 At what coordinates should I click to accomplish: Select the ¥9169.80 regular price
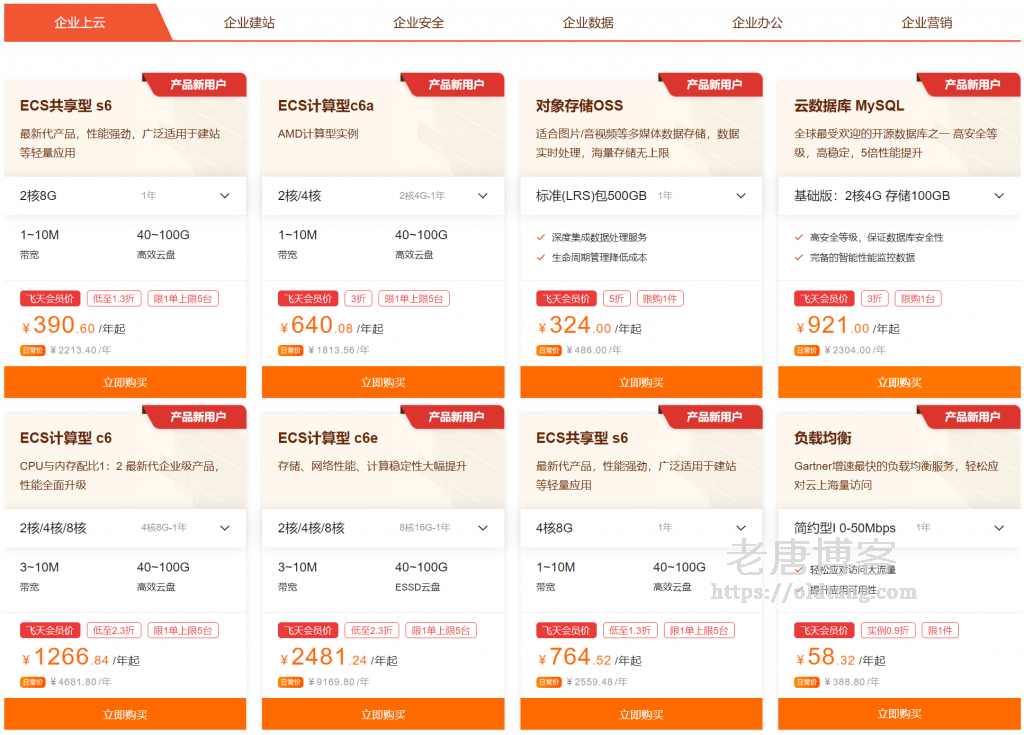[338, 682]
